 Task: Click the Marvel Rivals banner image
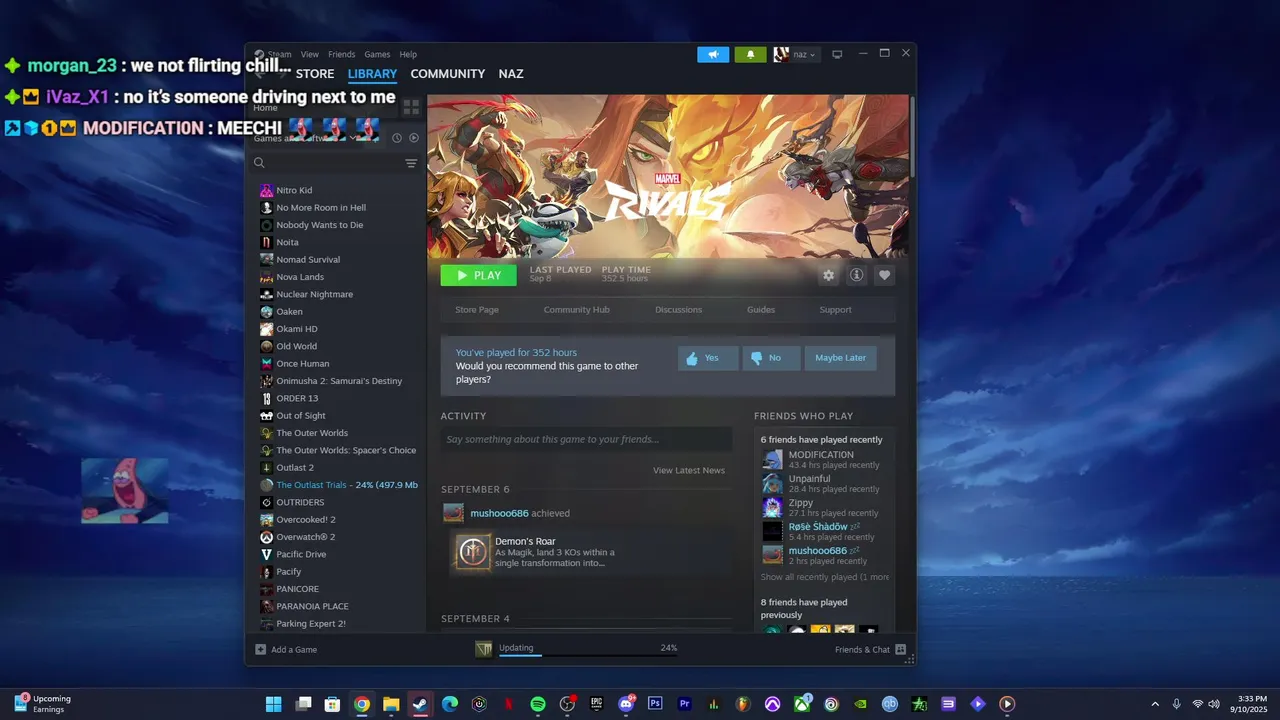(668, 176)
